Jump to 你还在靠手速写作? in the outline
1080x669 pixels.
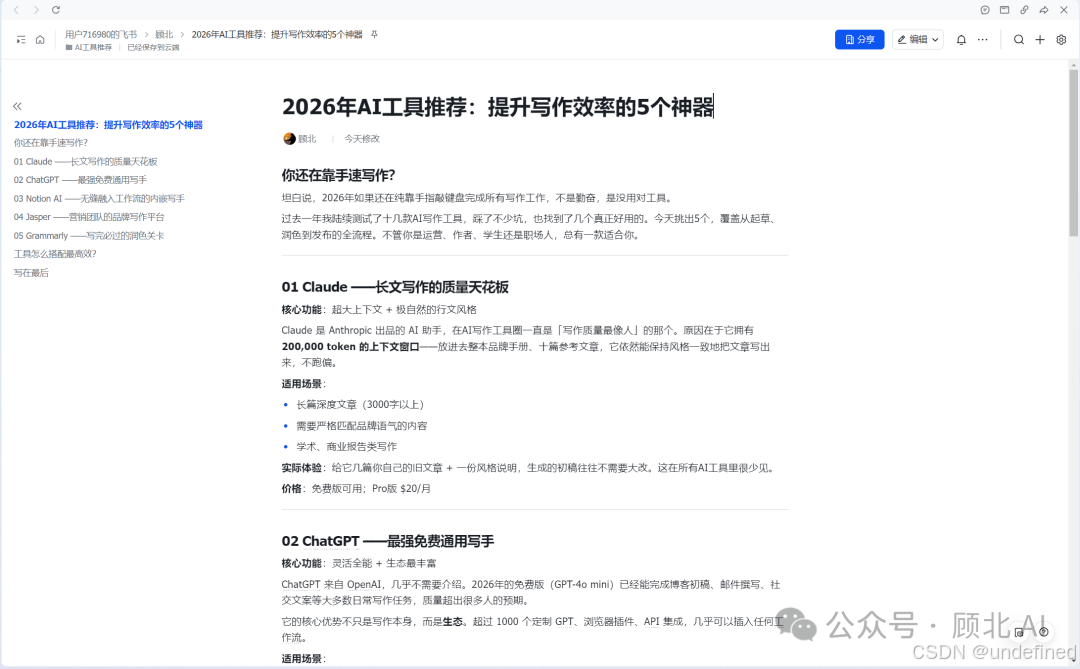tap(51, 143)
